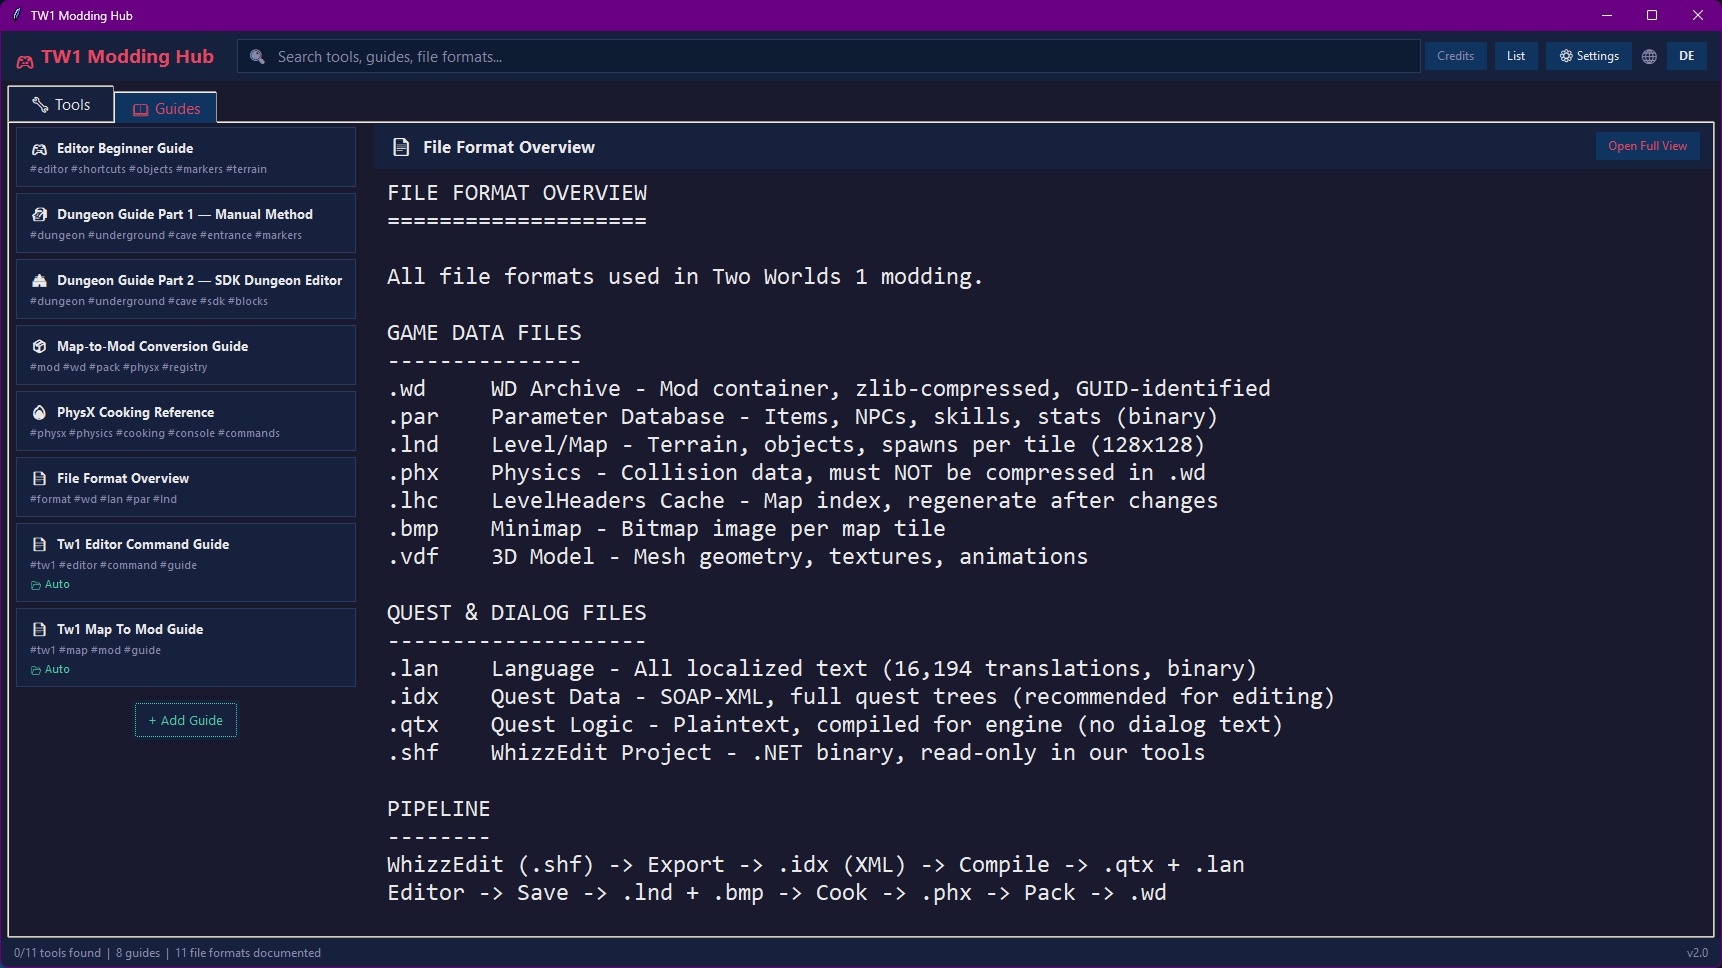Click the Tw1 Editor Command Guide document icon
The width and height of the screenshot is (1722, 968).
pyautogui.click(x=40, y=545)
